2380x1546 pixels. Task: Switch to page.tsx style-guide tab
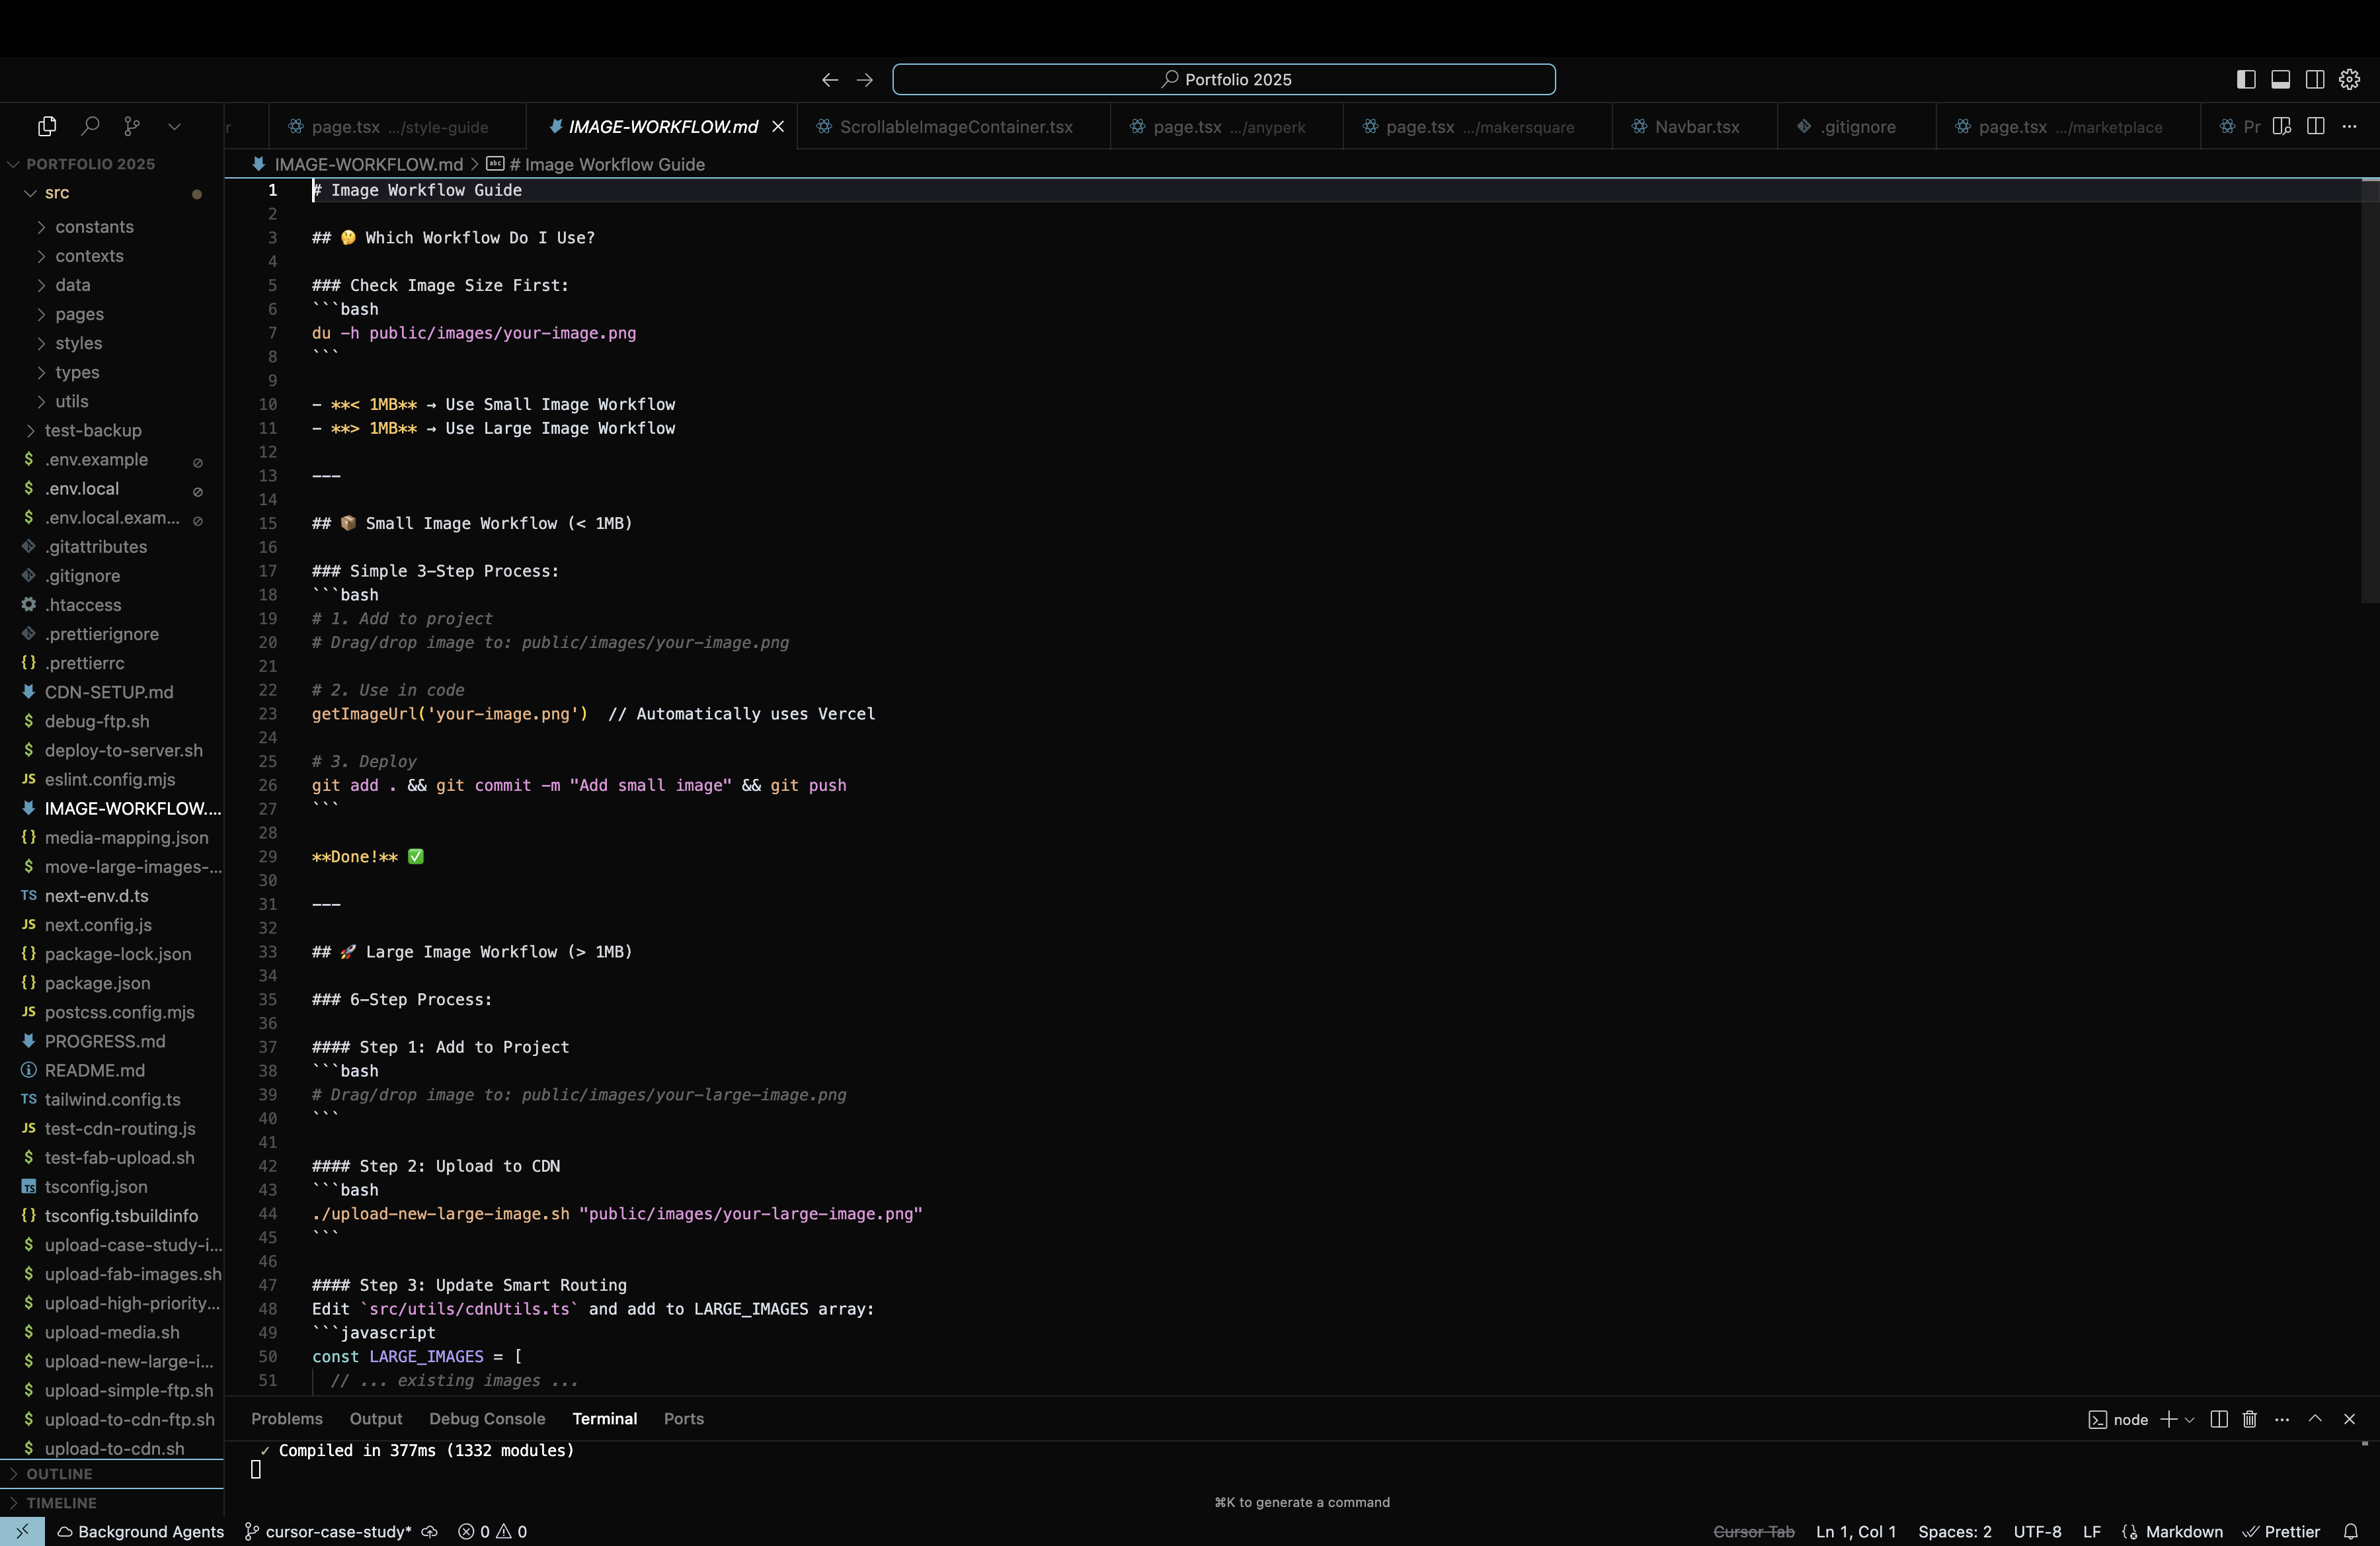pyautogui.click(x=397, y=127)
